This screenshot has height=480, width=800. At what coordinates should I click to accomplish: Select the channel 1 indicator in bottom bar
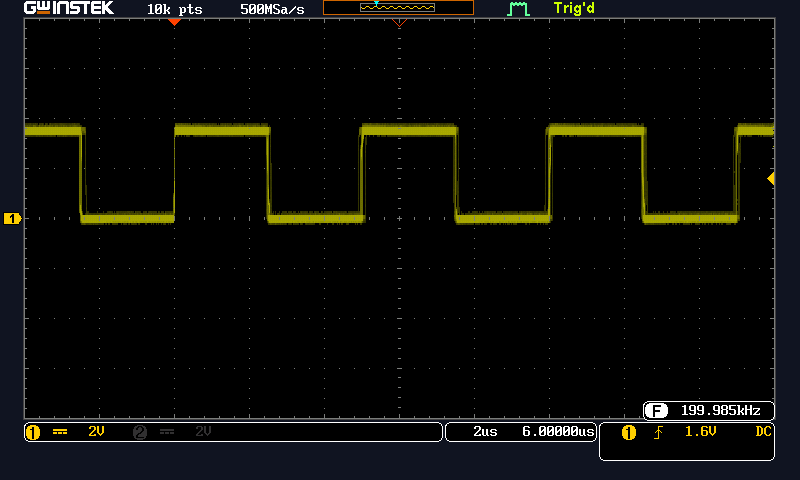[x=32, y=432]
